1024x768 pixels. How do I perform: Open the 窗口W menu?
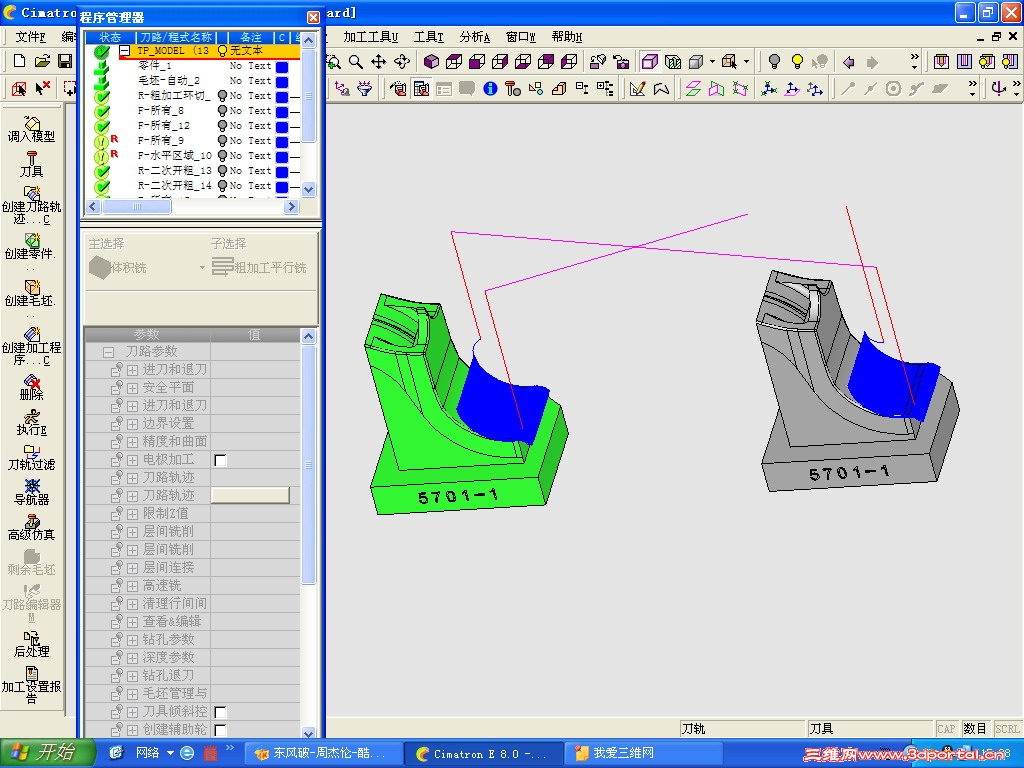click(x=520, y=37)
